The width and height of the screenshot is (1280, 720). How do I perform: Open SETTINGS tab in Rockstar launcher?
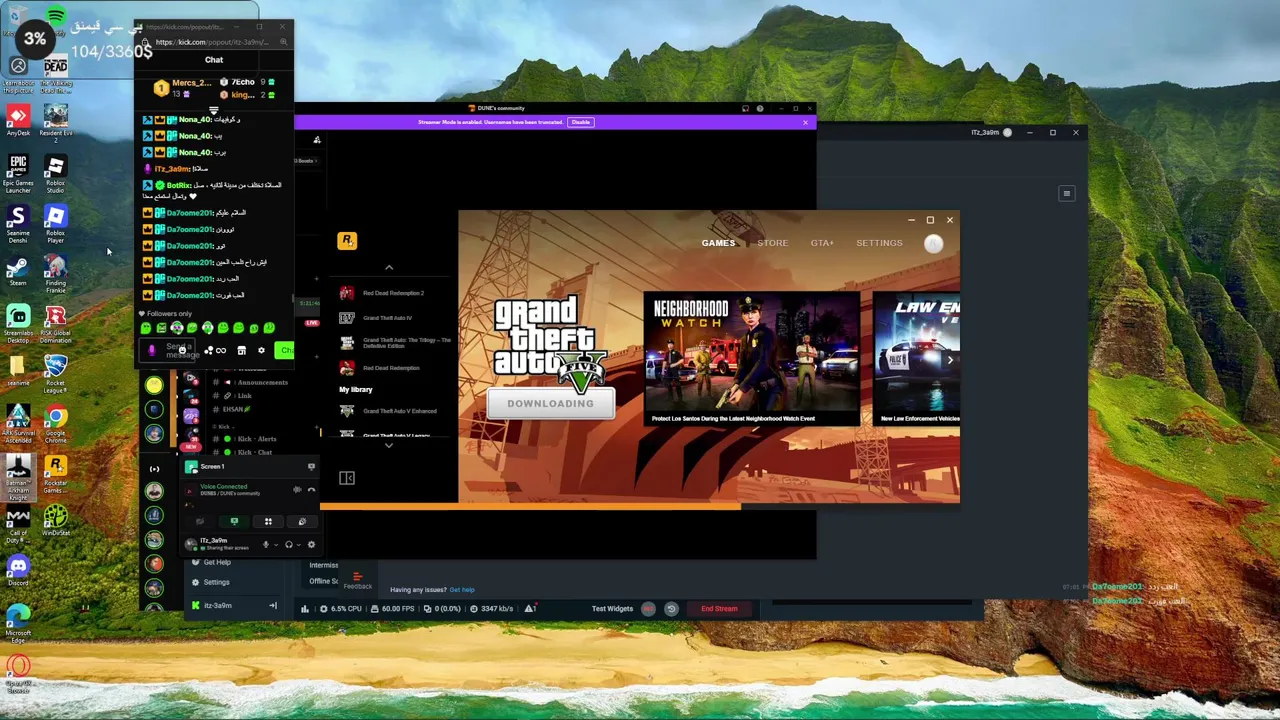[x=879, y=243]
